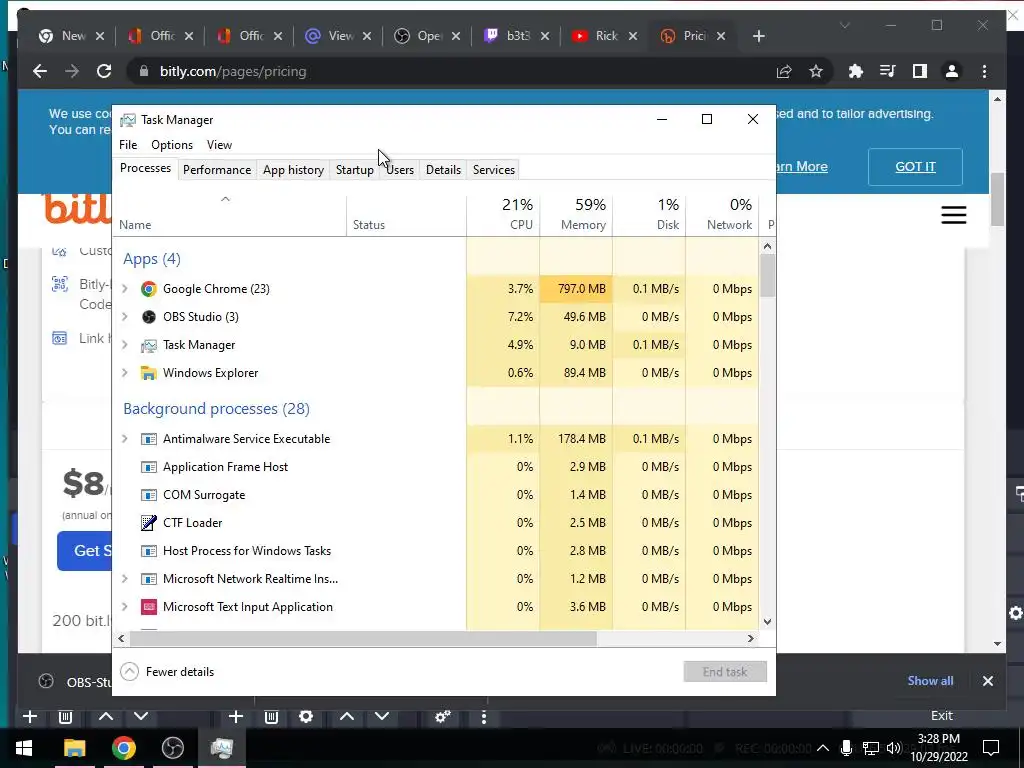Open Task Manager Options menu
Image resolution: width=1024 pixels, height=768 pixels.
(172, 145)
